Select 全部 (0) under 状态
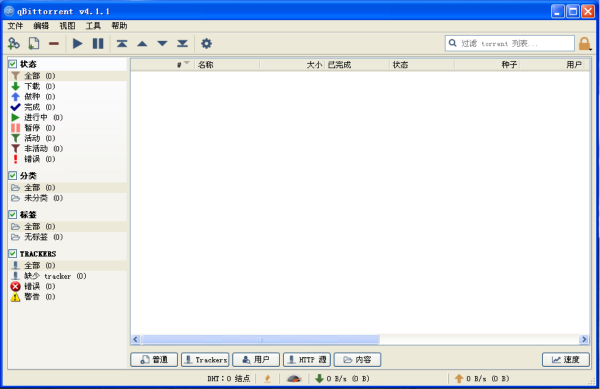 click(x=67, y=76)
